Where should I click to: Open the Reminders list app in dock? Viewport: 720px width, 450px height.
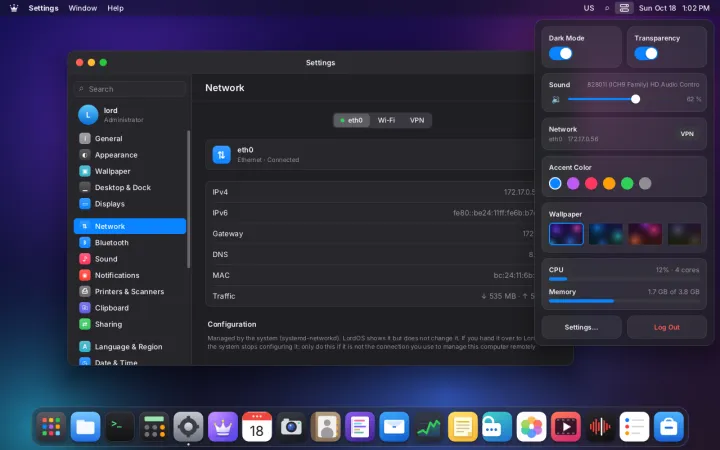pyautogui.click(x=634, y=427)
